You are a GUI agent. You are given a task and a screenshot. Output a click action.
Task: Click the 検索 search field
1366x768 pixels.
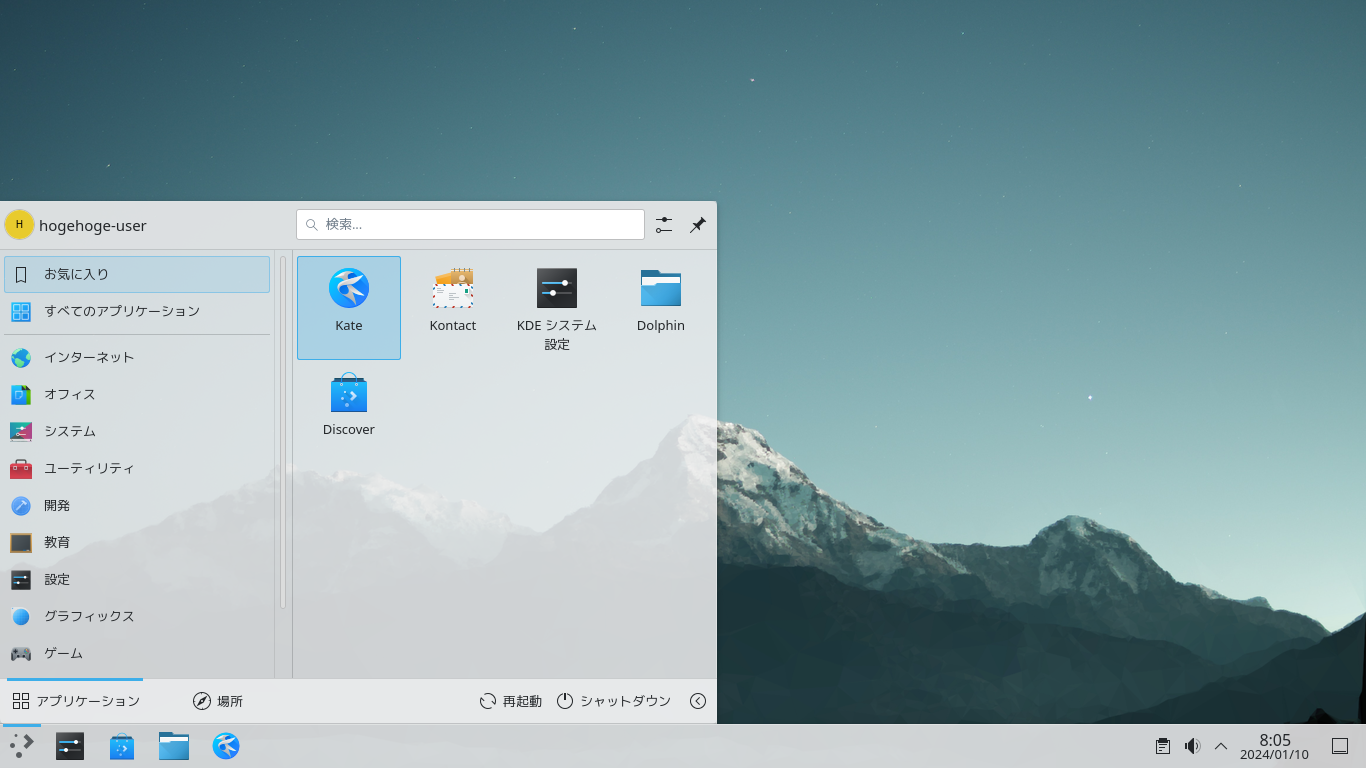[x=470, y=224]
